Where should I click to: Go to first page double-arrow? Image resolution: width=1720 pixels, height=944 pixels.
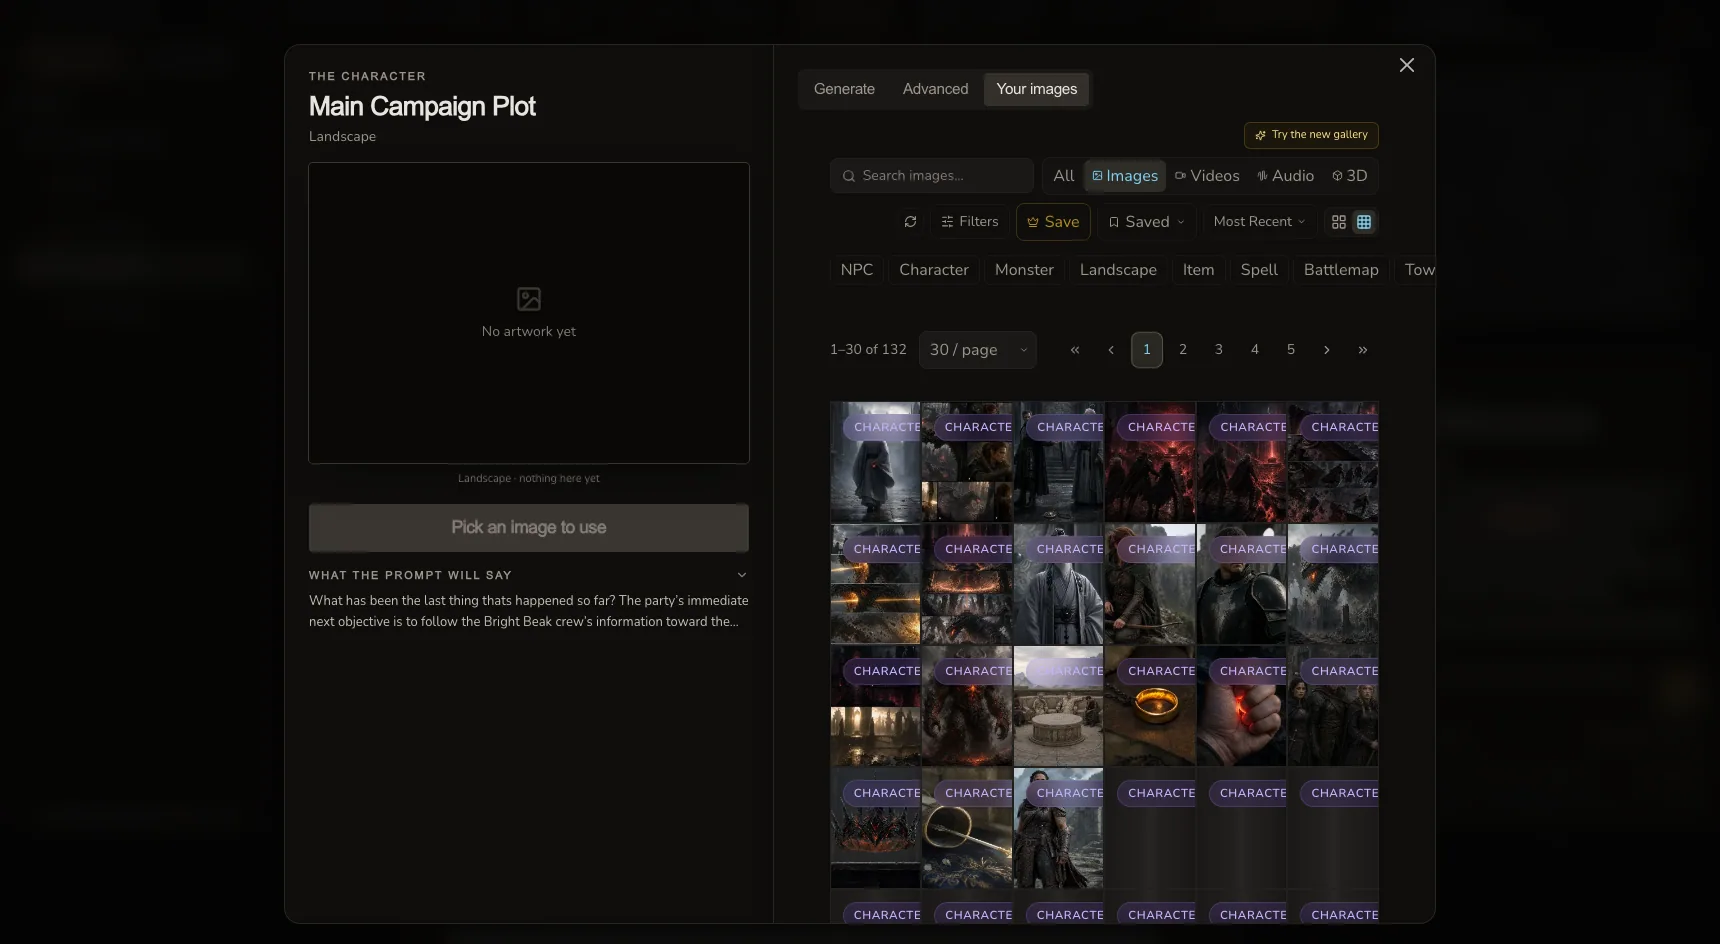(x=1075, y=350)
